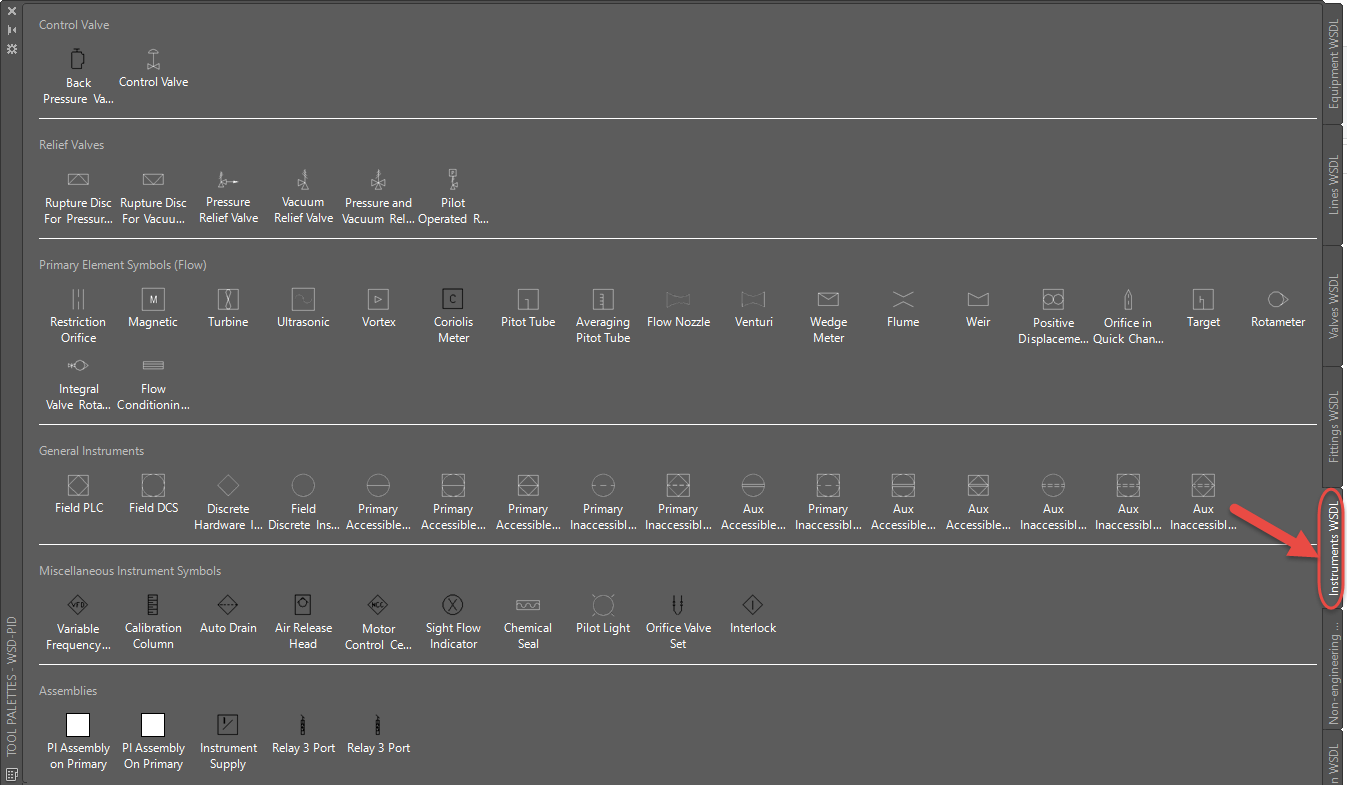Open the Valves WSDL palette tab
The width and height of the screenshot is (1347, 785).
[x=1333, y=307]
